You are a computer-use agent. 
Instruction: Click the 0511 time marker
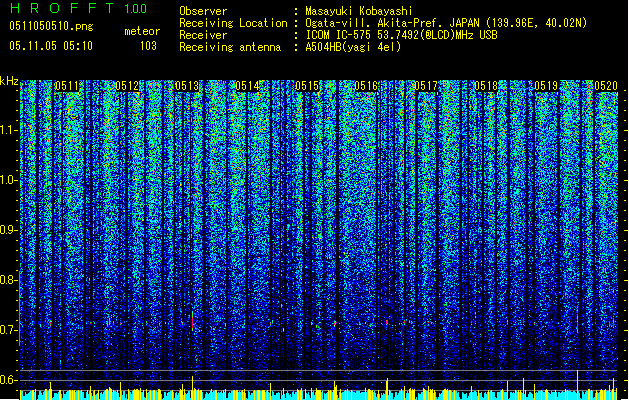coord(67,86)
